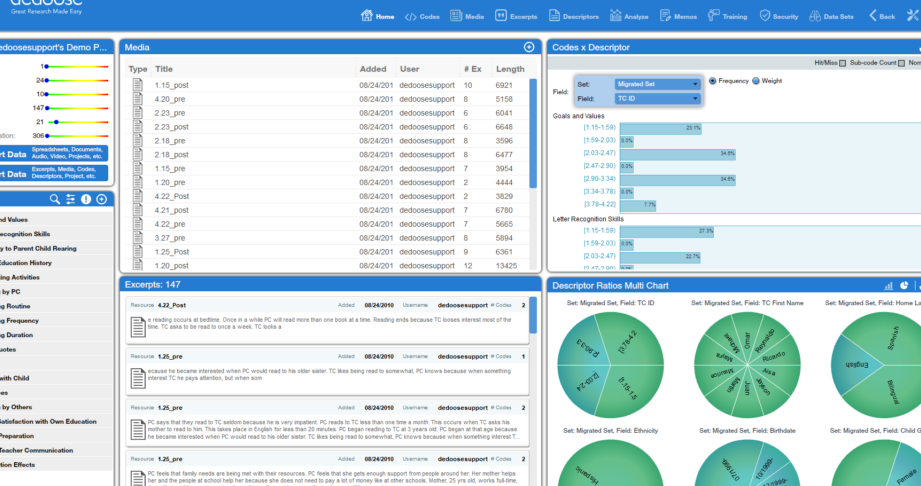Select the Frequency radio button

(x=712, y=81)
